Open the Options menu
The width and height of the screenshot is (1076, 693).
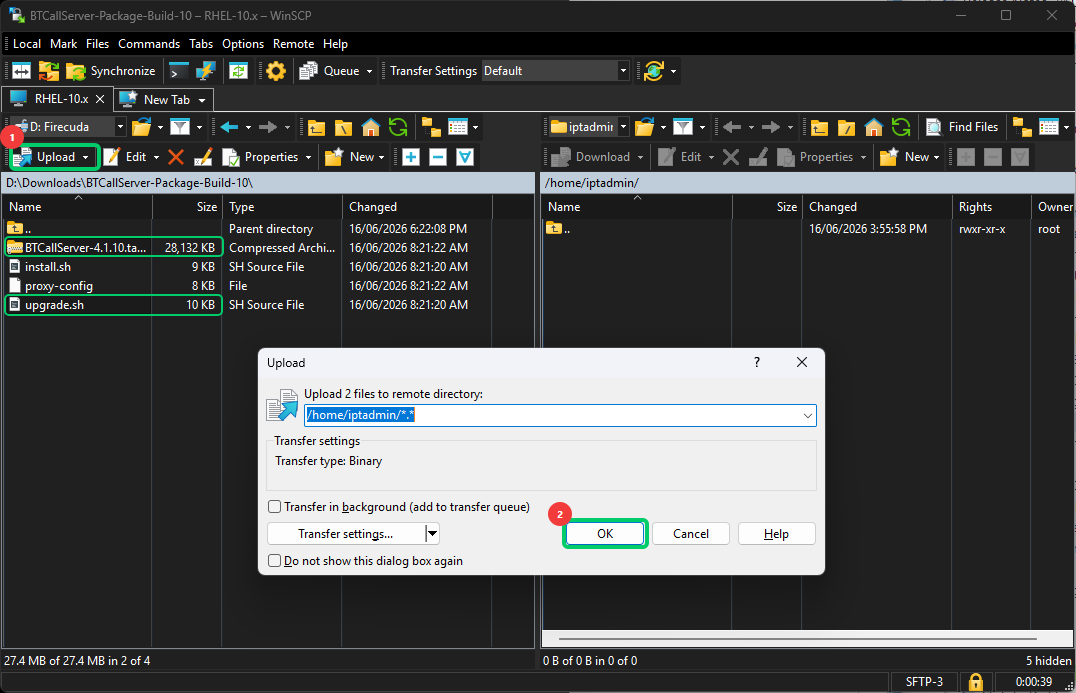click(243, 44)
